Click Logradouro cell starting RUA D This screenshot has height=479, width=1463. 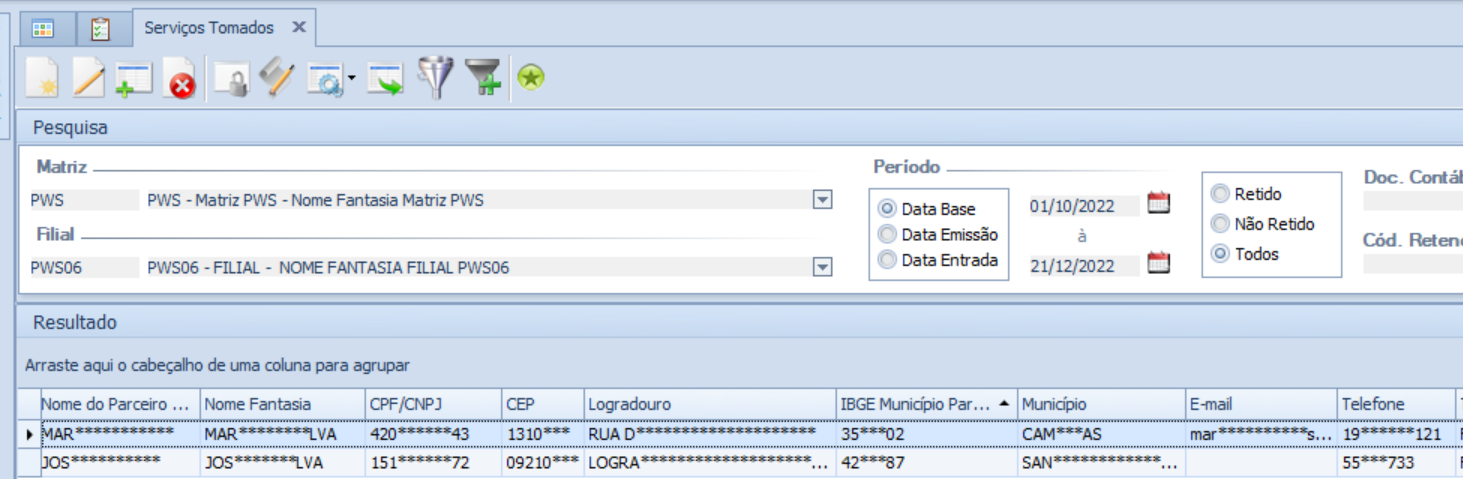(x=710, y=434)
